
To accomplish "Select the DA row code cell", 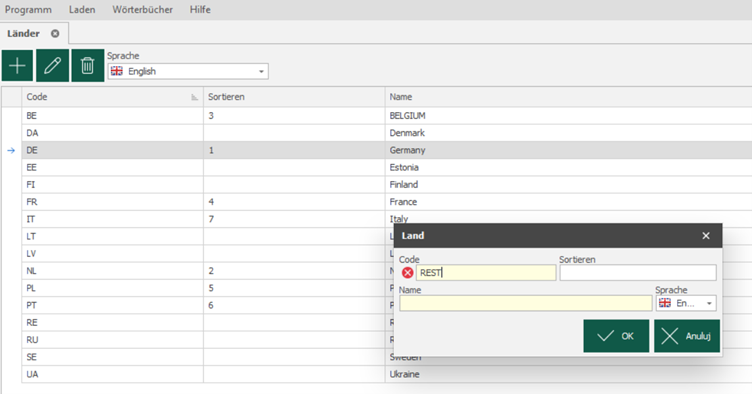I will (x=112, y=133).
